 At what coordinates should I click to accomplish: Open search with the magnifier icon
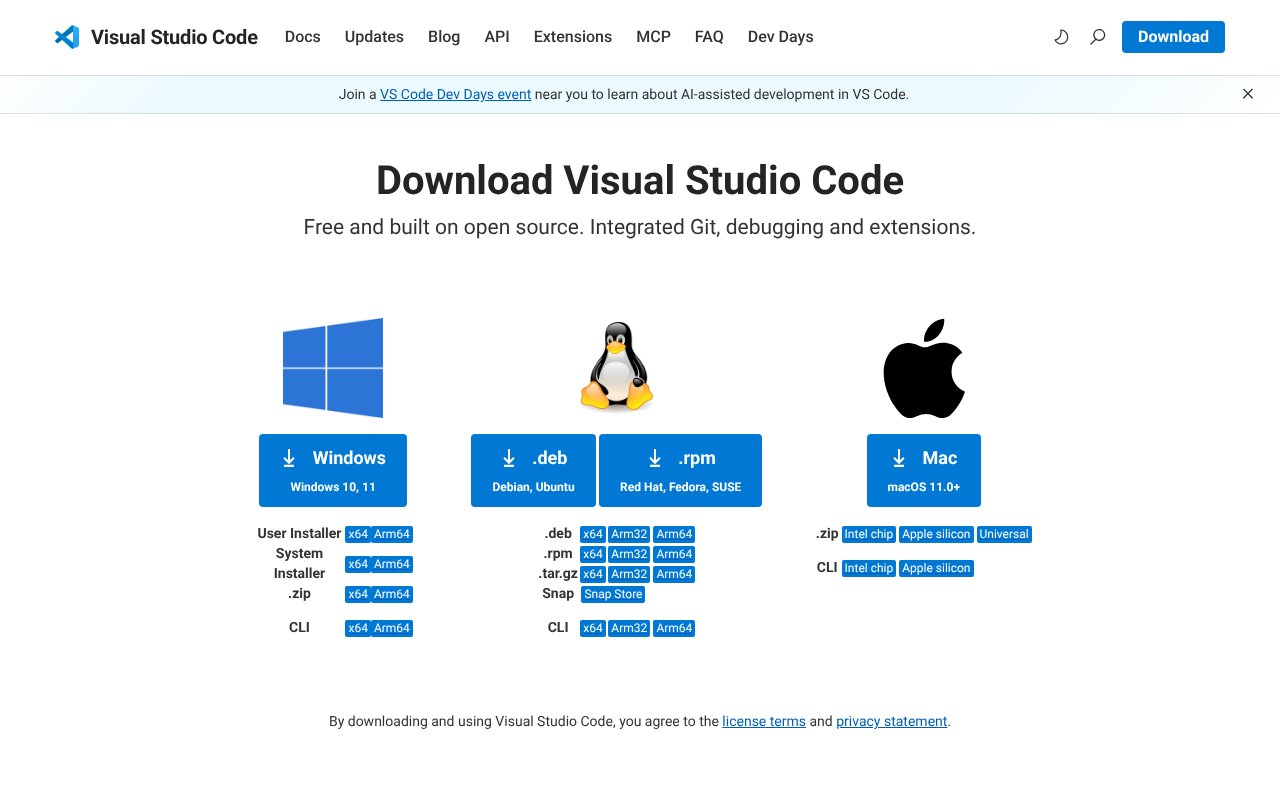1097,37
